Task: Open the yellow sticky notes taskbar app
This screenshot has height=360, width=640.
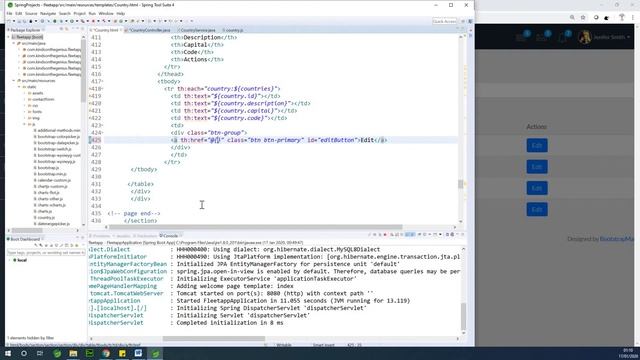Action: (x=122, y=353)
